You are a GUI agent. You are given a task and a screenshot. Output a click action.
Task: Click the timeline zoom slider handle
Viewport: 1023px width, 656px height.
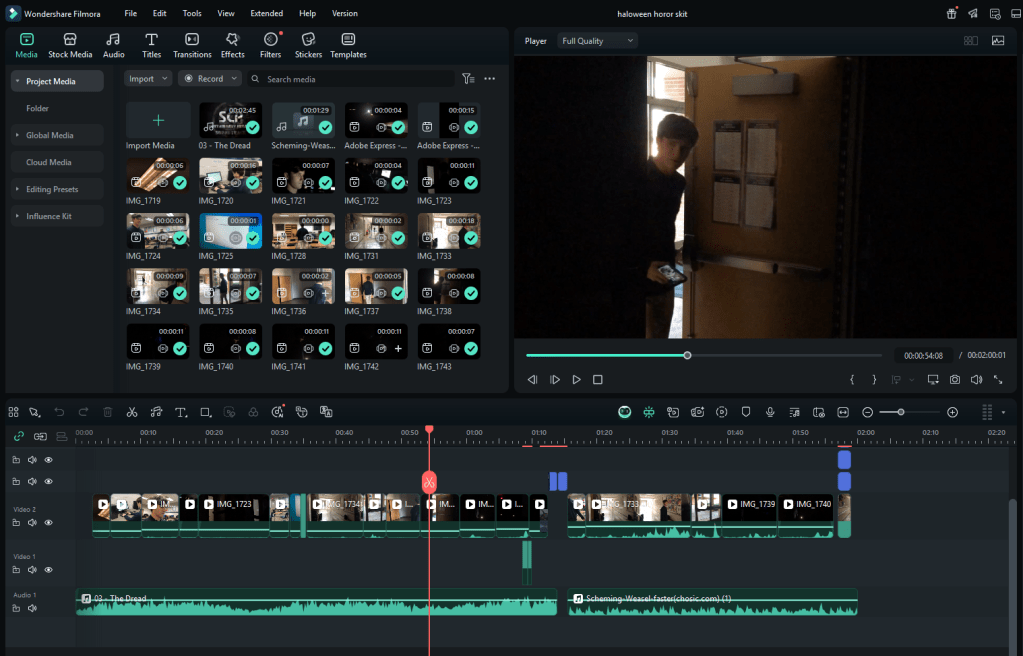[901, 412]
